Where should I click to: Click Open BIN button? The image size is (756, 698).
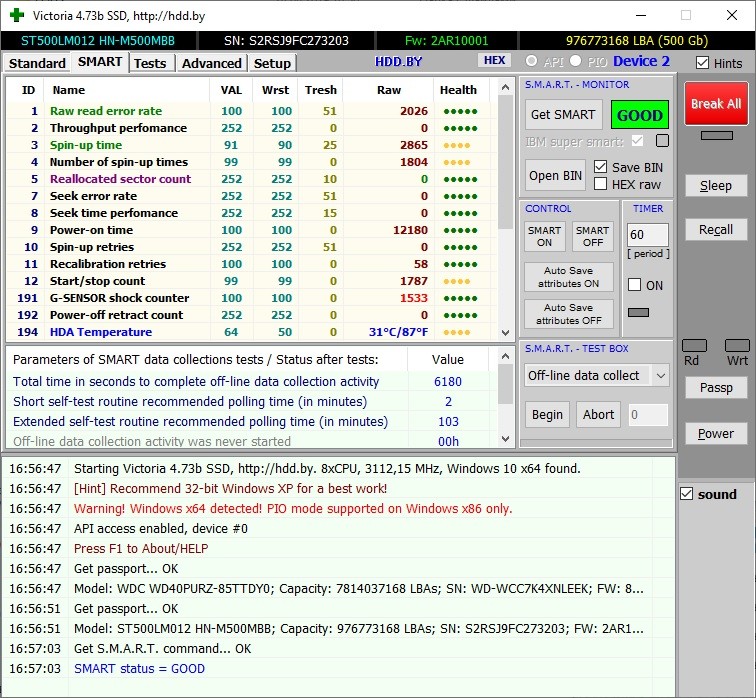555,175
